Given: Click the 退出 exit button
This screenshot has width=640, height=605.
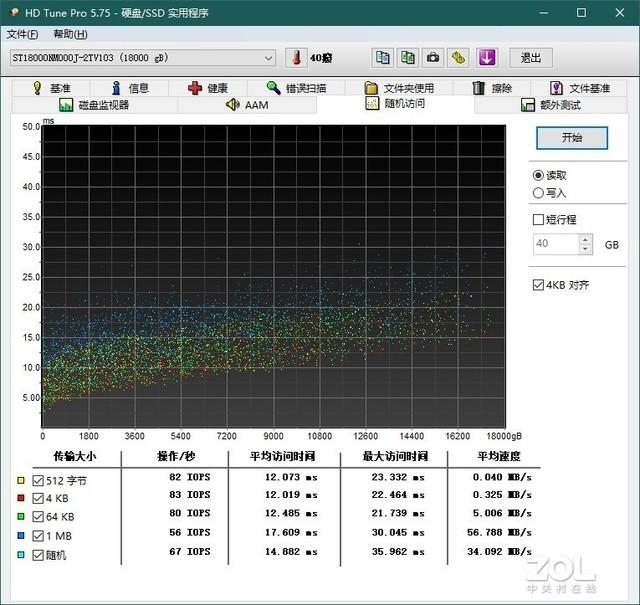Looking at the screenshot, I should click(531, 58).
